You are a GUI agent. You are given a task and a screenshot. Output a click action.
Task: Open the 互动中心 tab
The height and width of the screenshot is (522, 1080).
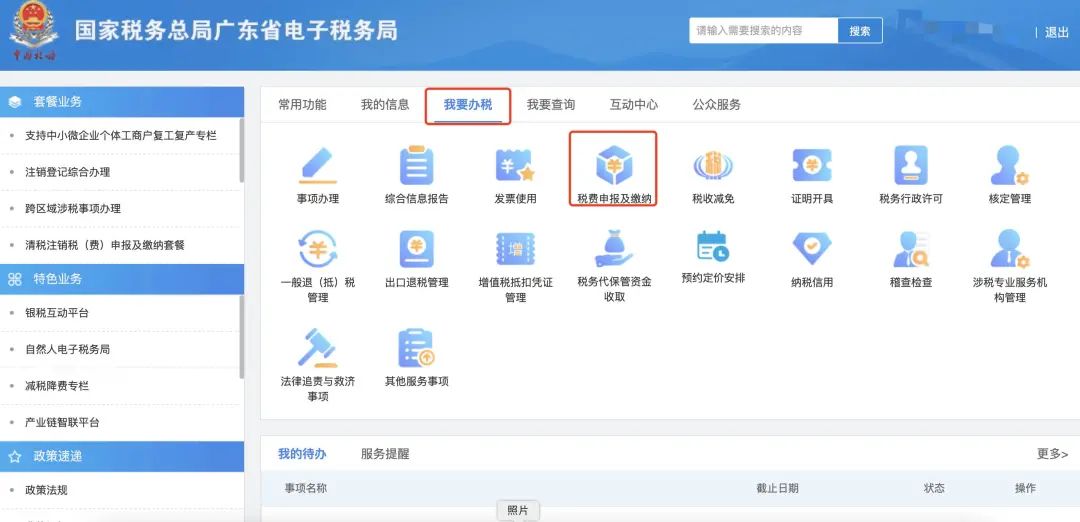tap(634, 105)
